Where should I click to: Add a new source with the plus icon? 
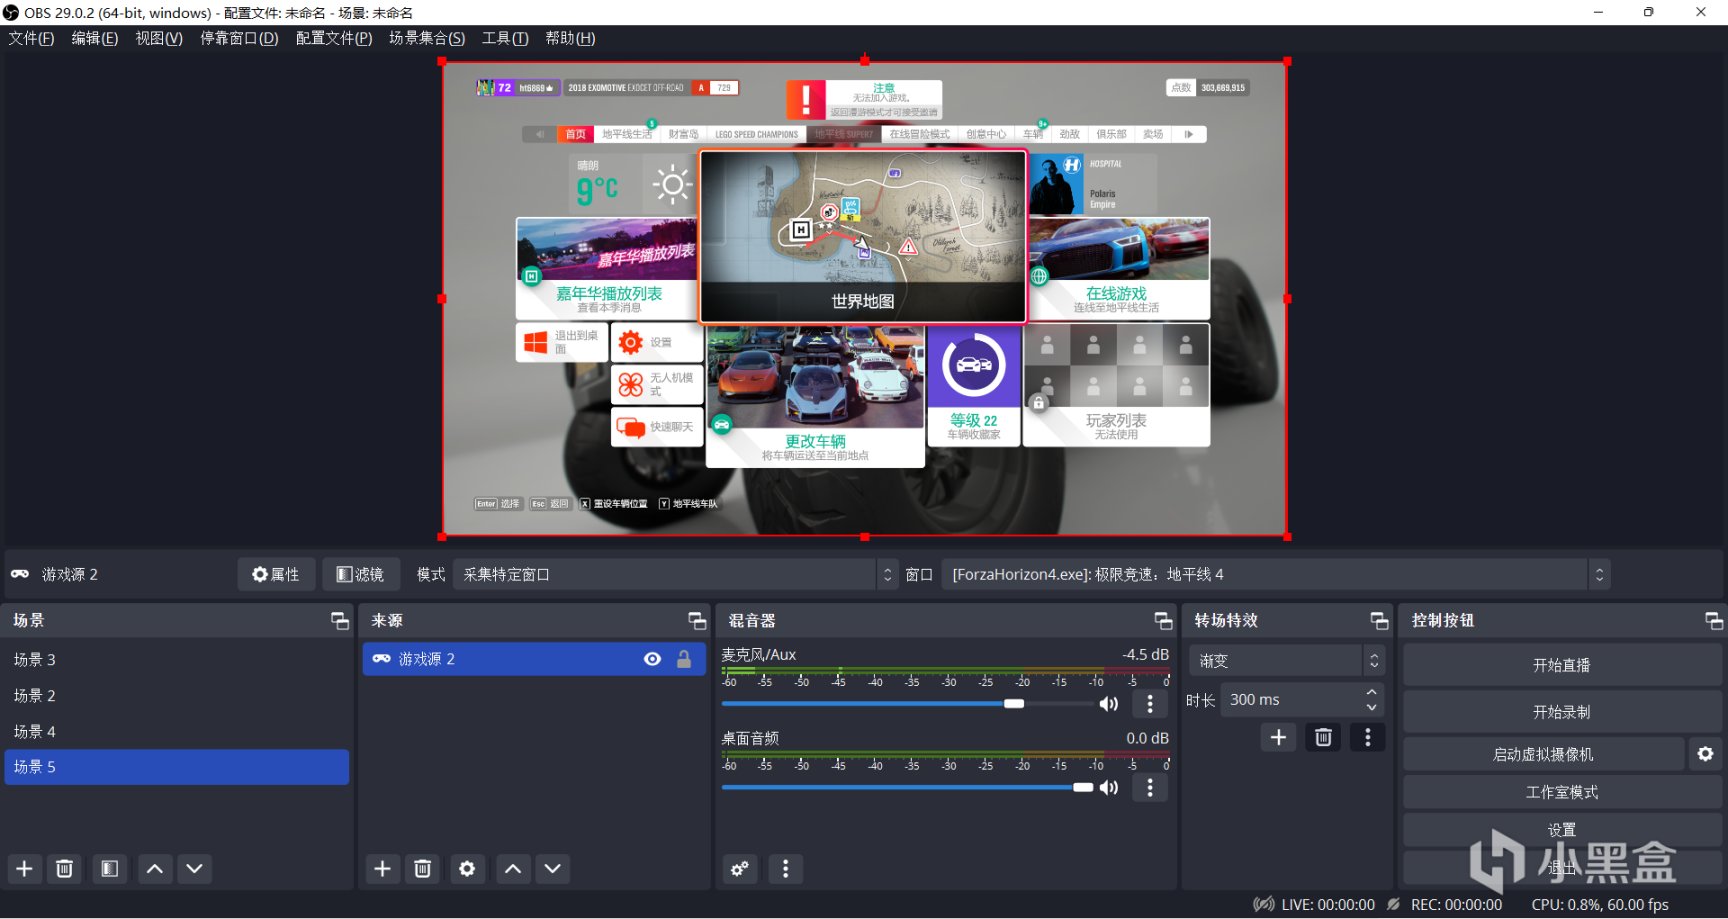[x=382, y=869]
